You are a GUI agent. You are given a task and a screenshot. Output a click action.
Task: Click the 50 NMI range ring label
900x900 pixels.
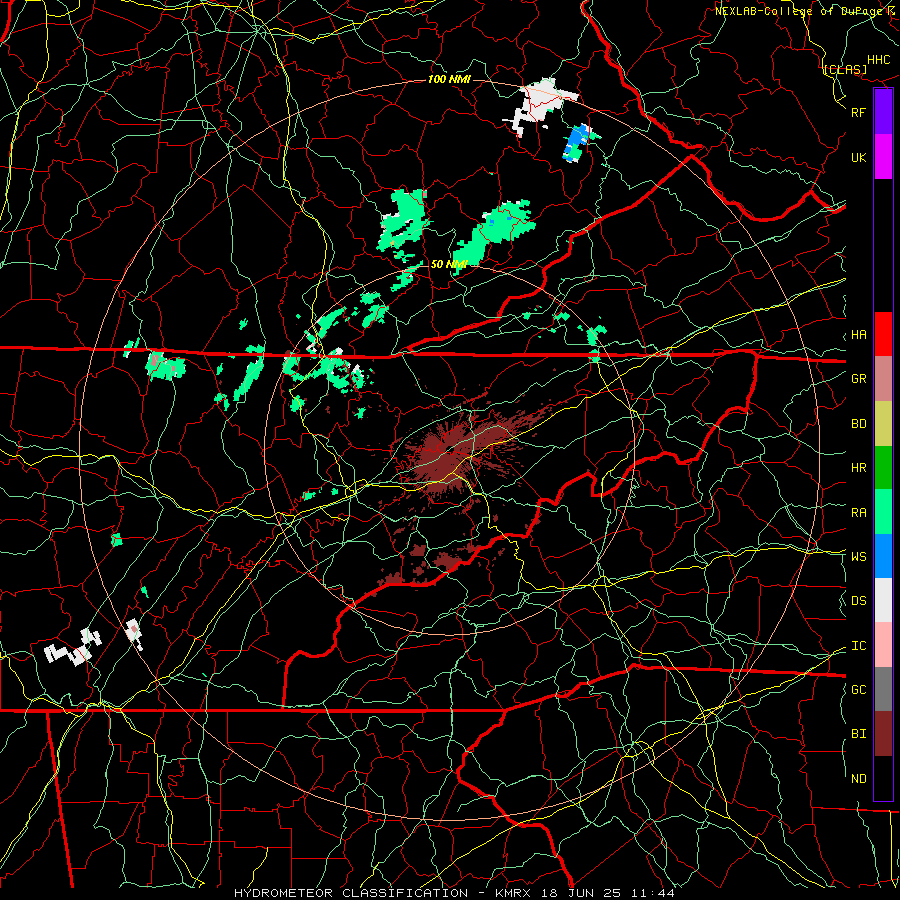tap(449, 264)
